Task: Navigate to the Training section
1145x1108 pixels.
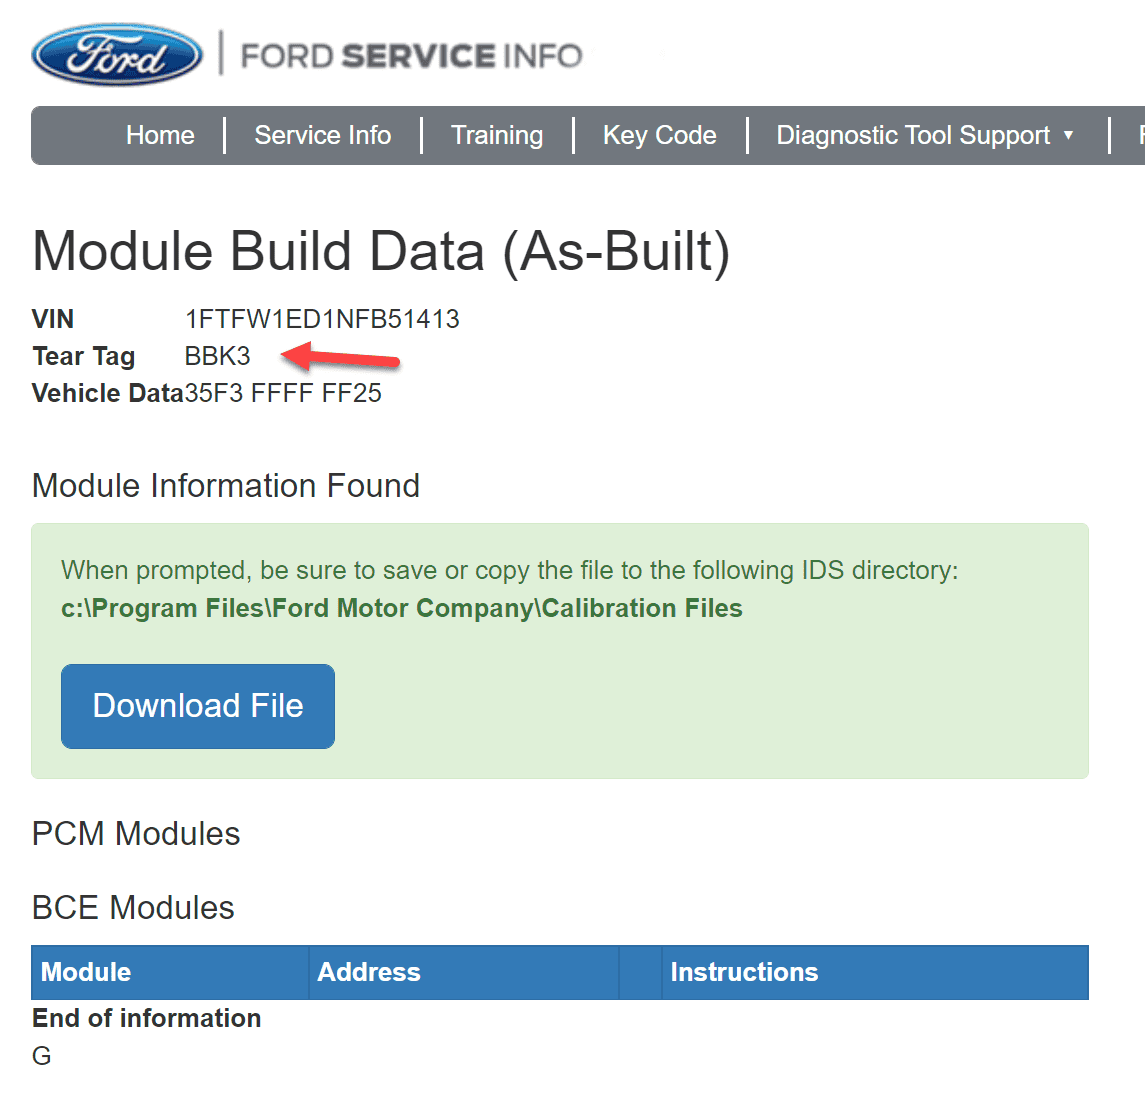Action: tap(497, 135)
